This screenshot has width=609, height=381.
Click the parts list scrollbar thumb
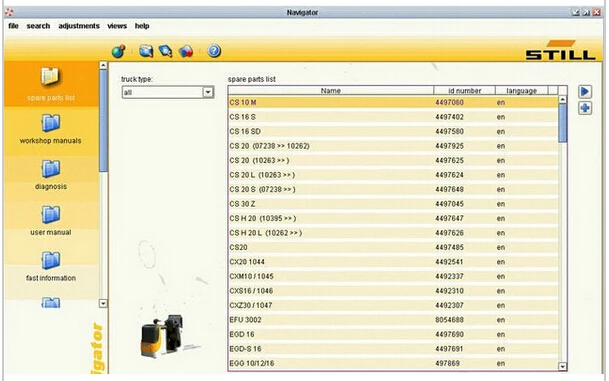pyautogui.click(x=562, y=123)
